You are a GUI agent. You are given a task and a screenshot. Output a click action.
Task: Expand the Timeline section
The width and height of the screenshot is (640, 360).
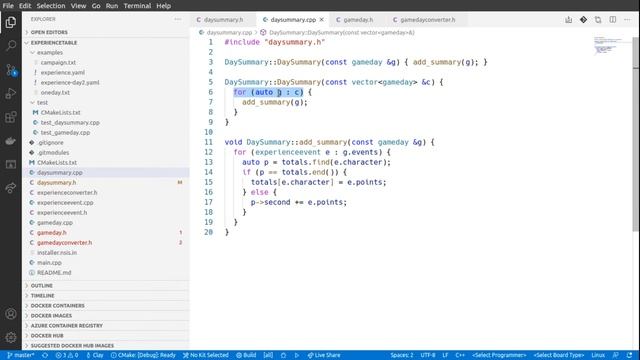click(106, 296)
